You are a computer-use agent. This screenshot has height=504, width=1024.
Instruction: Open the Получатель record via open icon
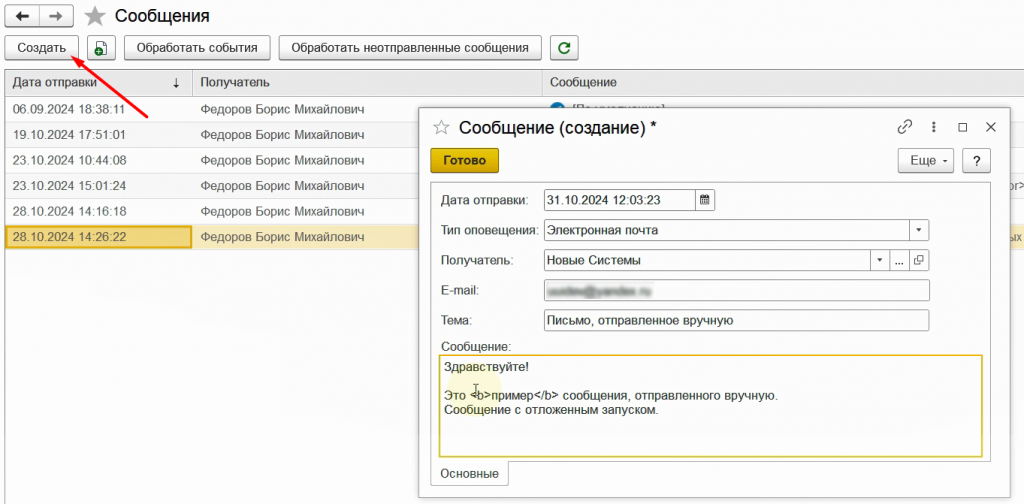[x=919, y=260]
